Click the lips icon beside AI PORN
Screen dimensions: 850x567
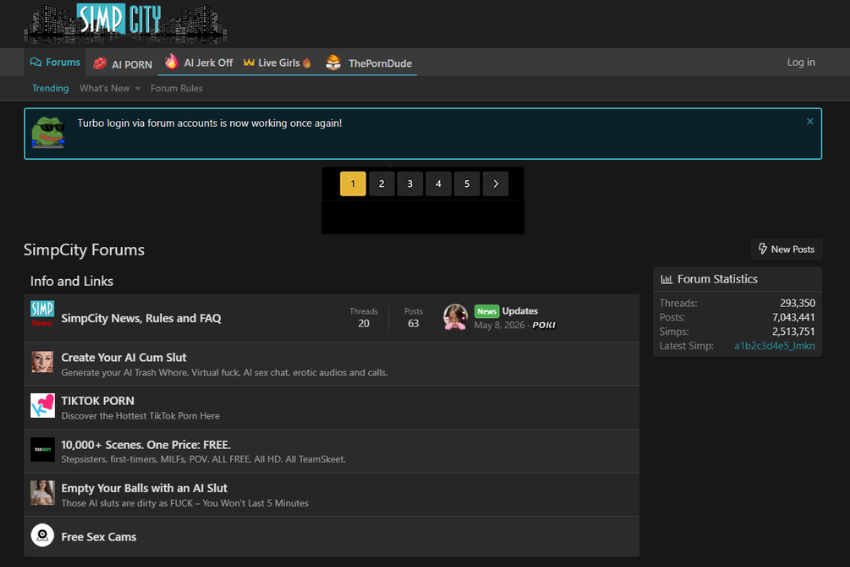(100, 63)
